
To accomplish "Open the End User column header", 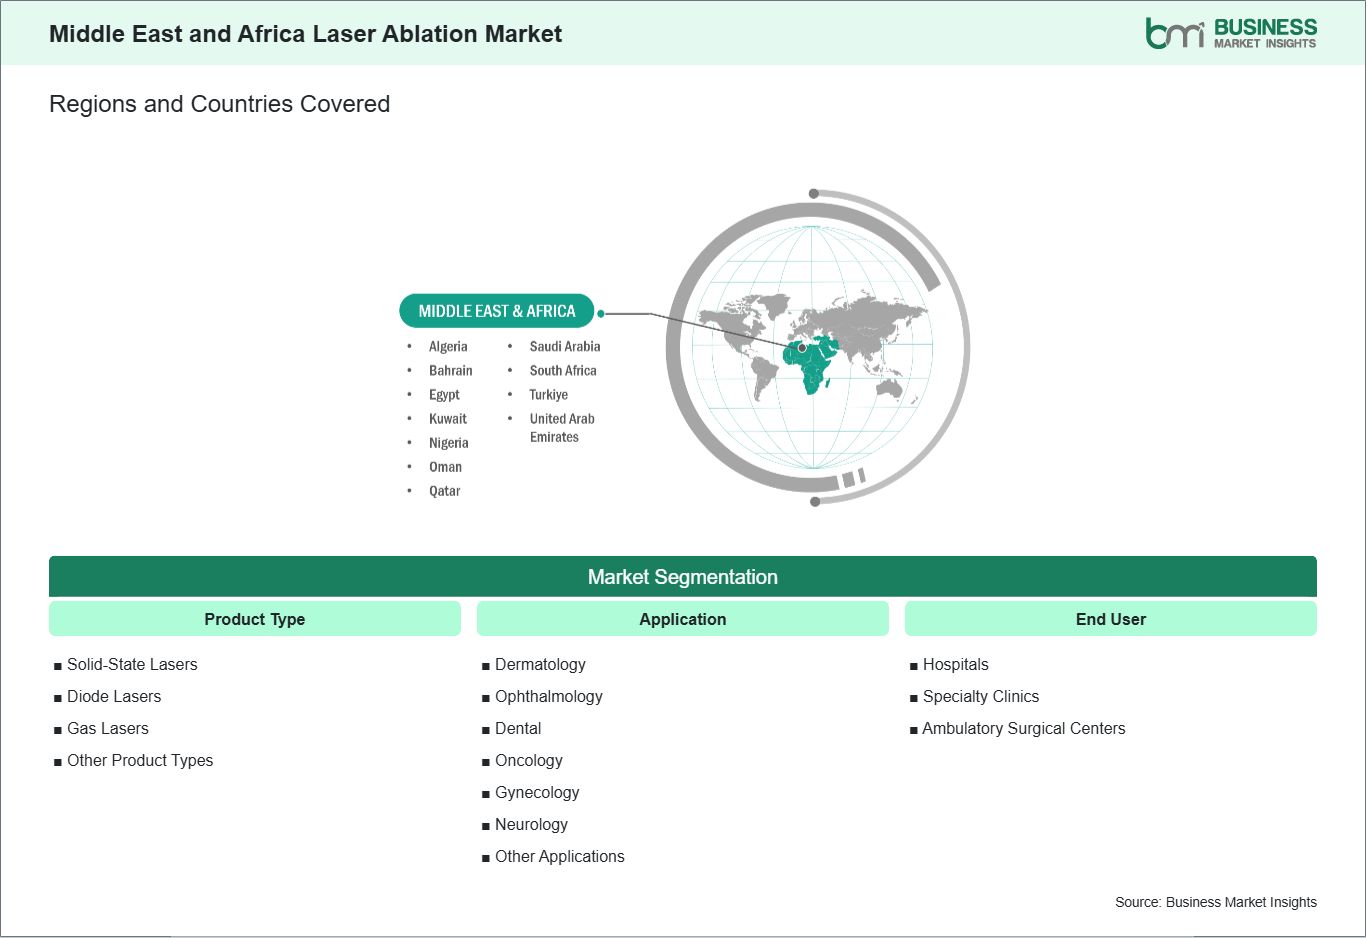I will (1111, 619).
